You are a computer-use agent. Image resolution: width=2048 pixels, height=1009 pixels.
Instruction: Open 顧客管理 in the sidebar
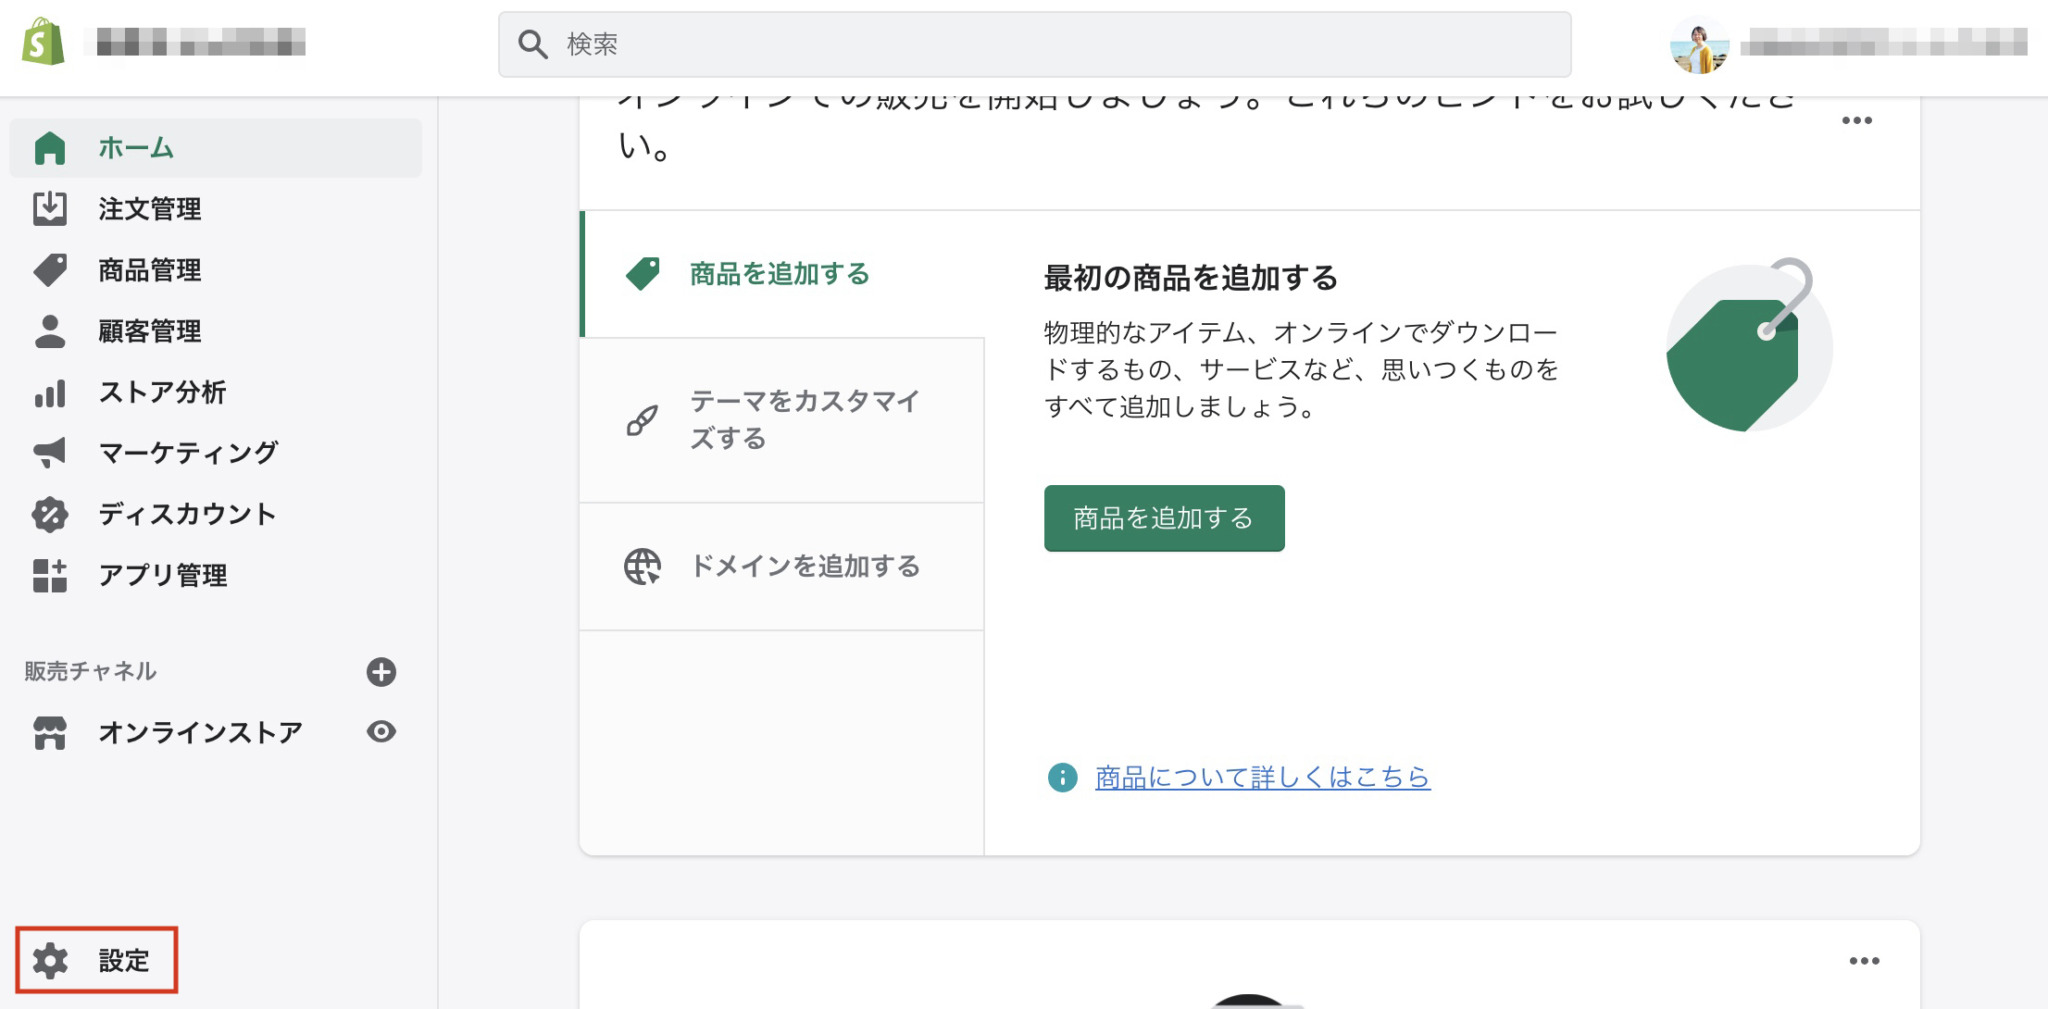[150, 331]
